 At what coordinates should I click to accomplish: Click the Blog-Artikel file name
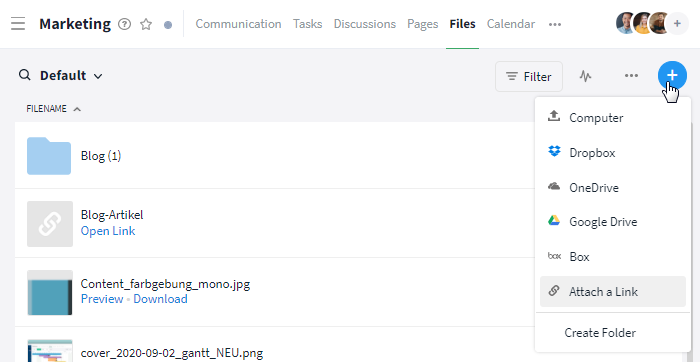(x=112, y=215)
